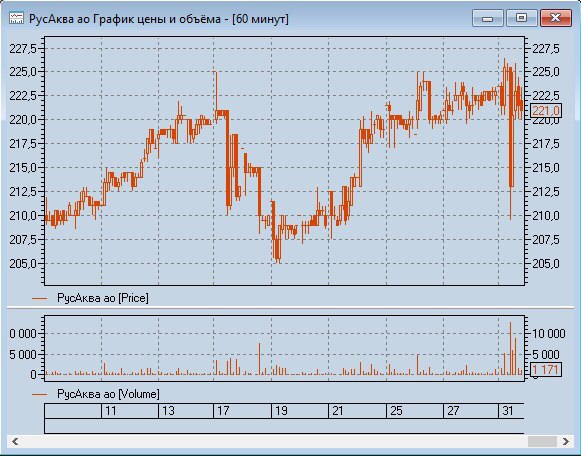
Task: Click the left scroll arrow of horizontal scrollbar
Action: coord(15,441)
